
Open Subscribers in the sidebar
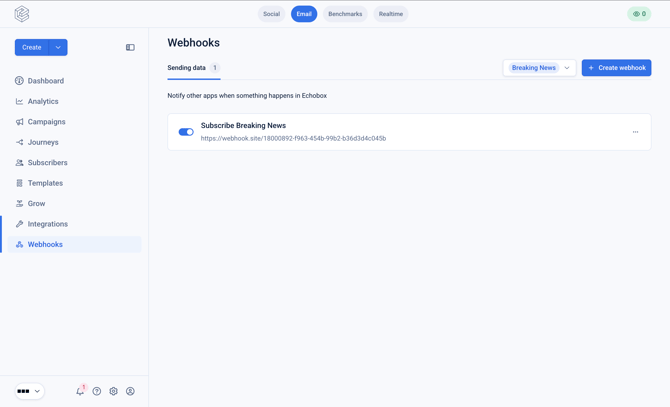(x=47, y=163)
